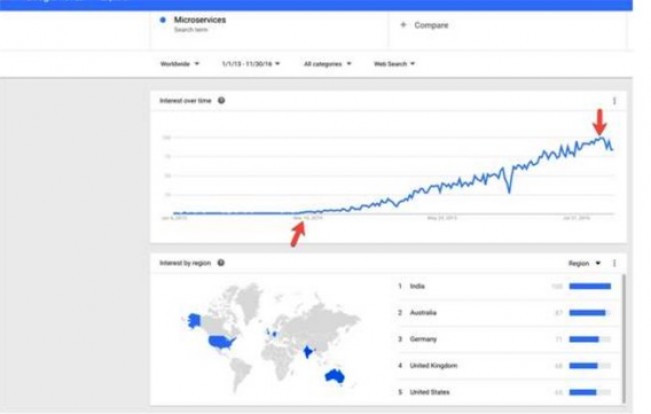Click the blue dot beside Microservices
The width and height of the screenshot is (651, 414).
(163, 20)
